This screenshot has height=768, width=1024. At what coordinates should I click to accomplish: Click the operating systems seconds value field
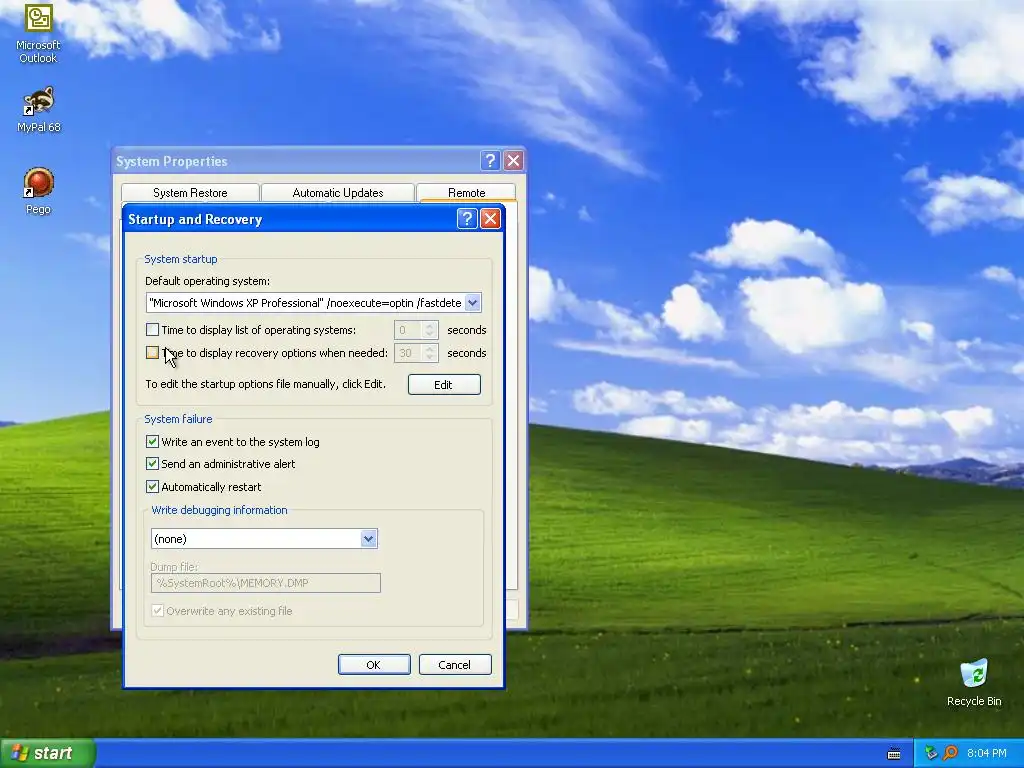click(409, 330)
